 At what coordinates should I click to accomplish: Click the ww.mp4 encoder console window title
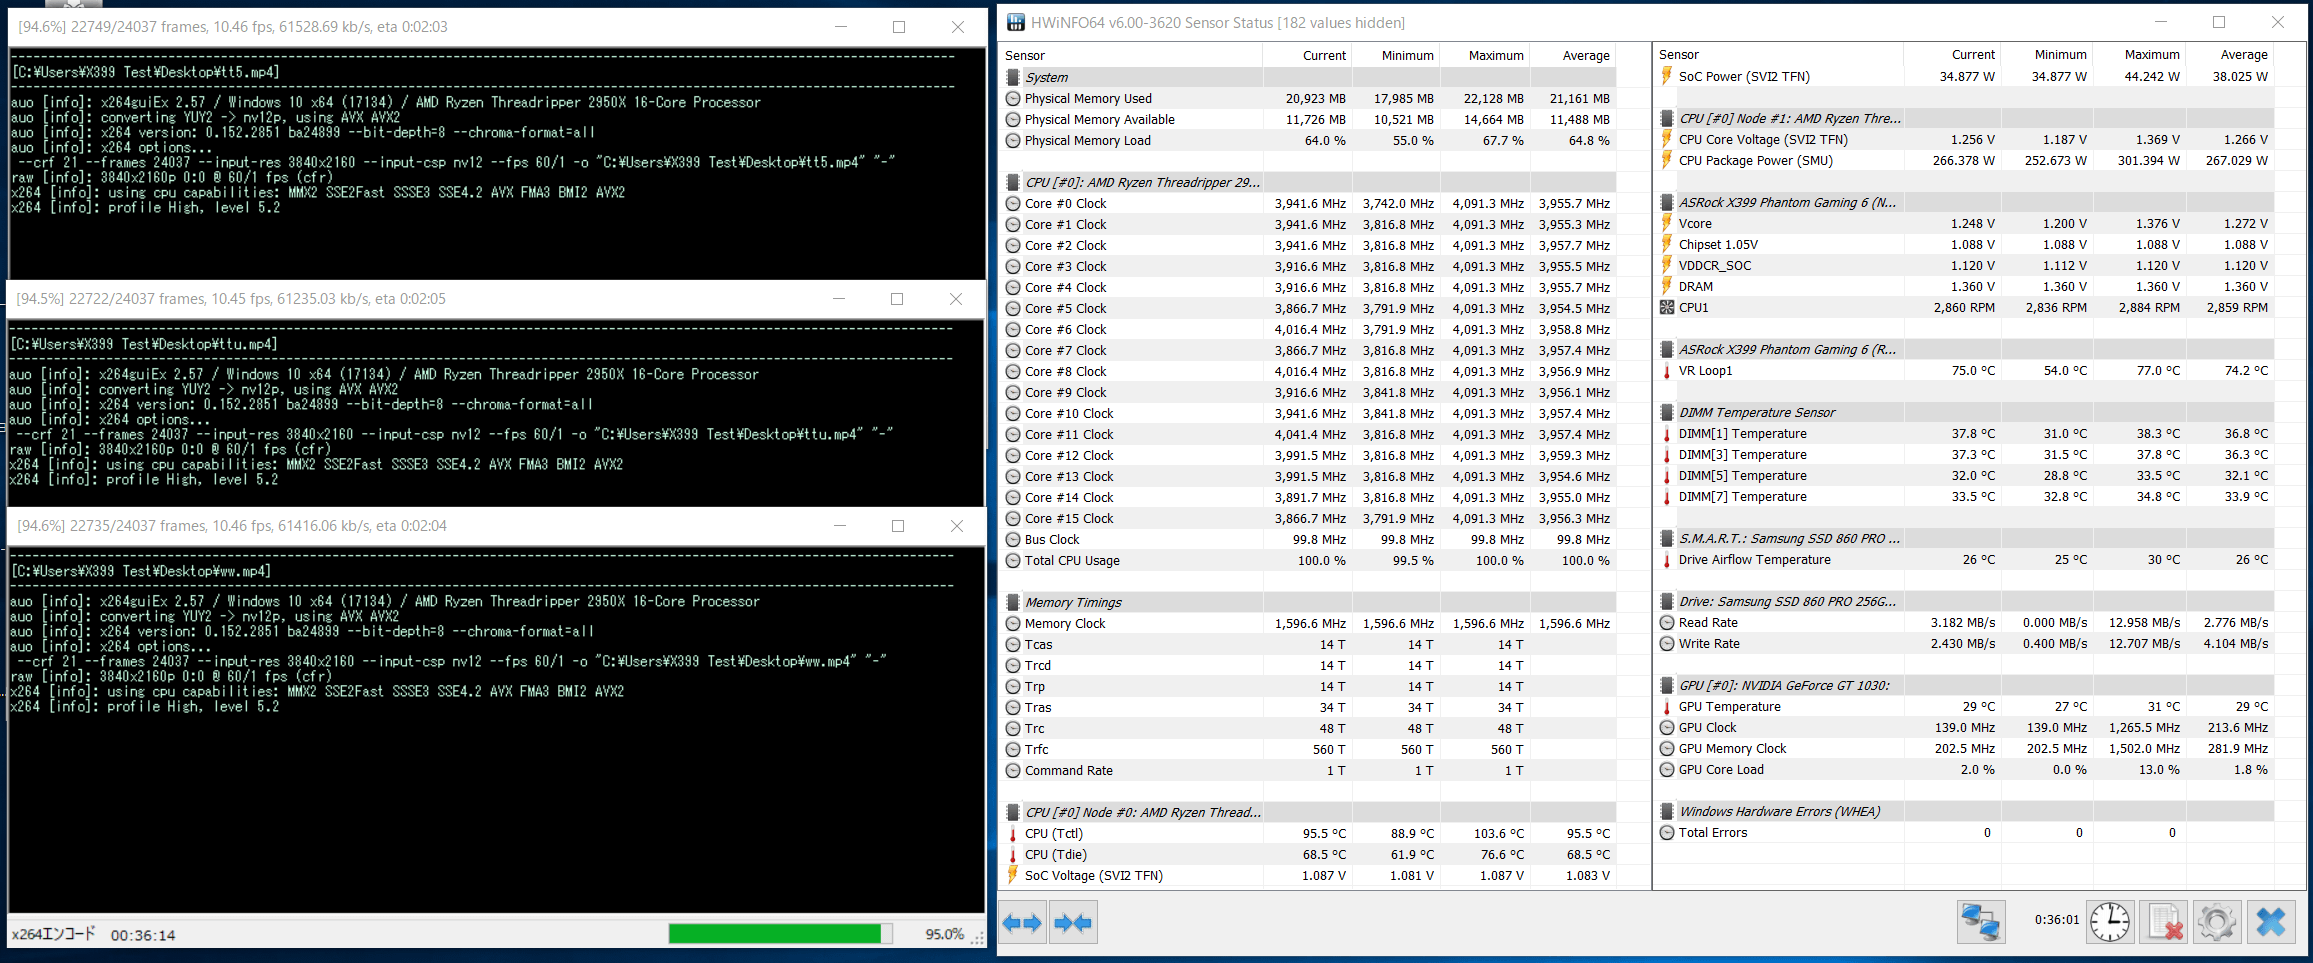tap(232, 526)
